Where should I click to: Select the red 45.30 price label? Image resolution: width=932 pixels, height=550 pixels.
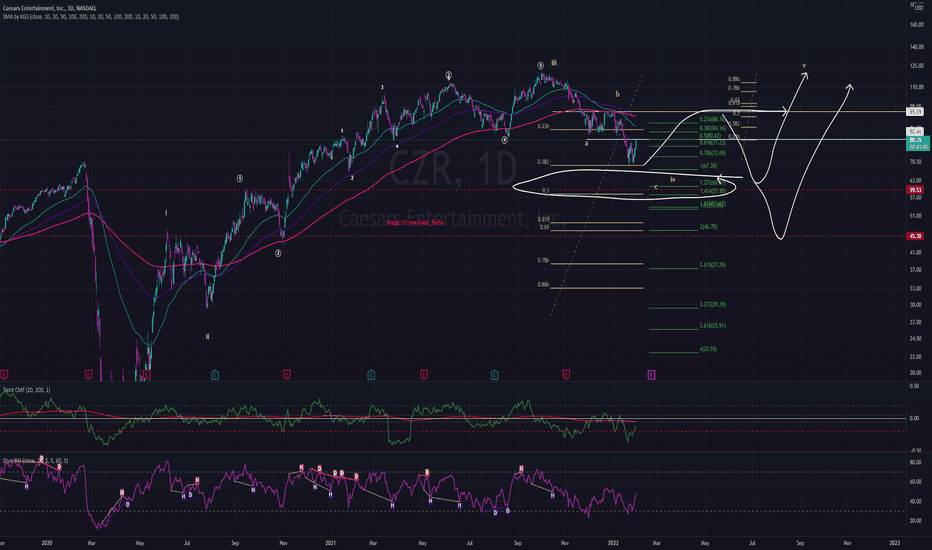[x=915, y=236]
